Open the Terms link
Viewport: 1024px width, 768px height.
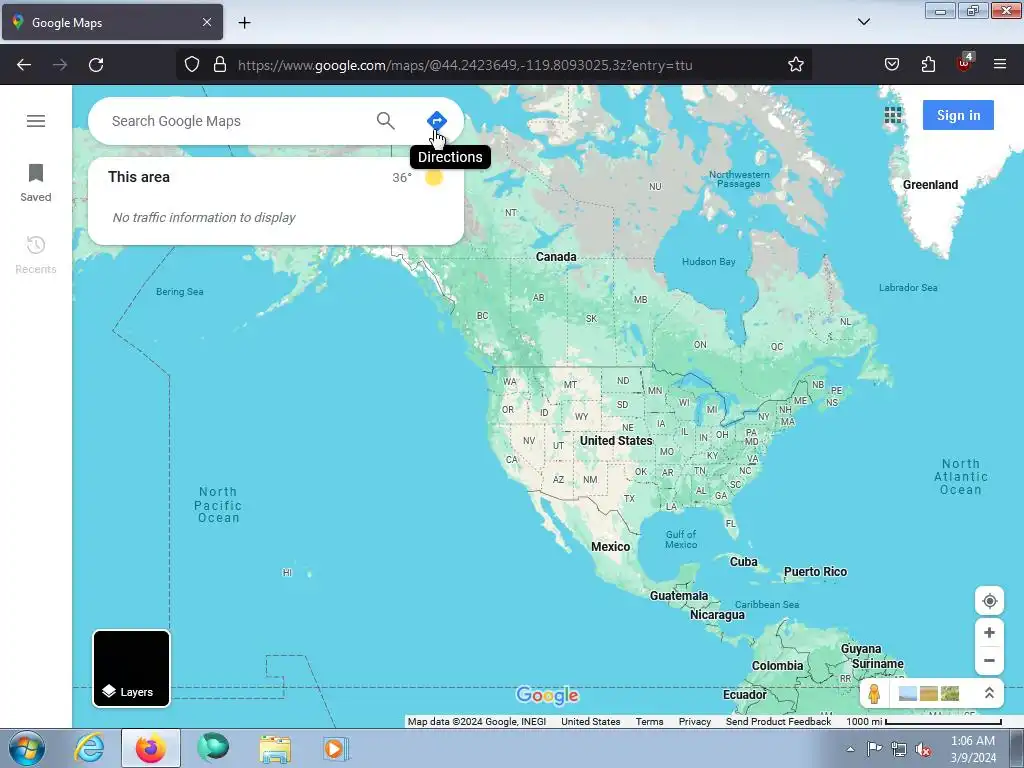coord(649,722)
